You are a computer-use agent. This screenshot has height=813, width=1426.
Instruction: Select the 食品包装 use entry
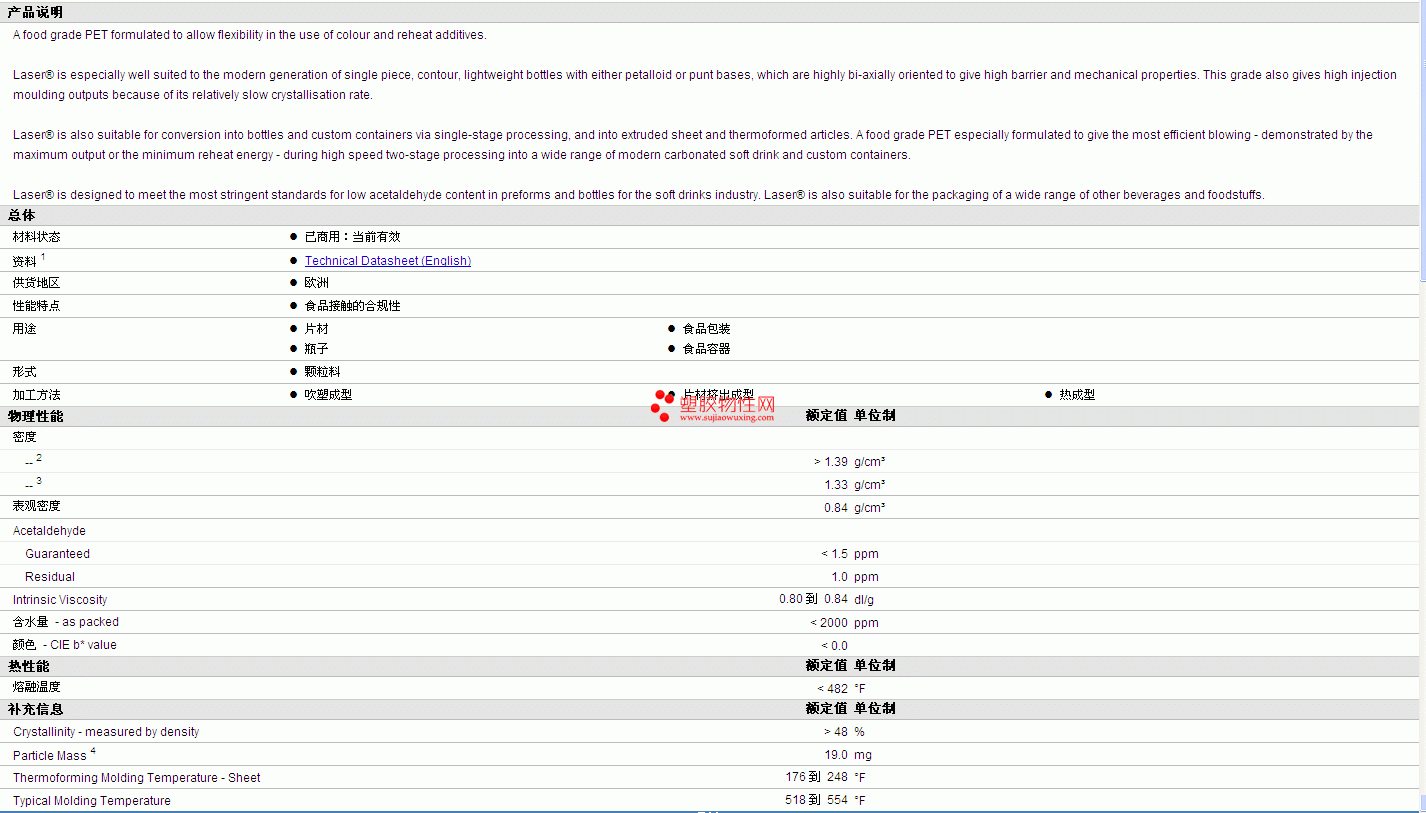(706, 329)
